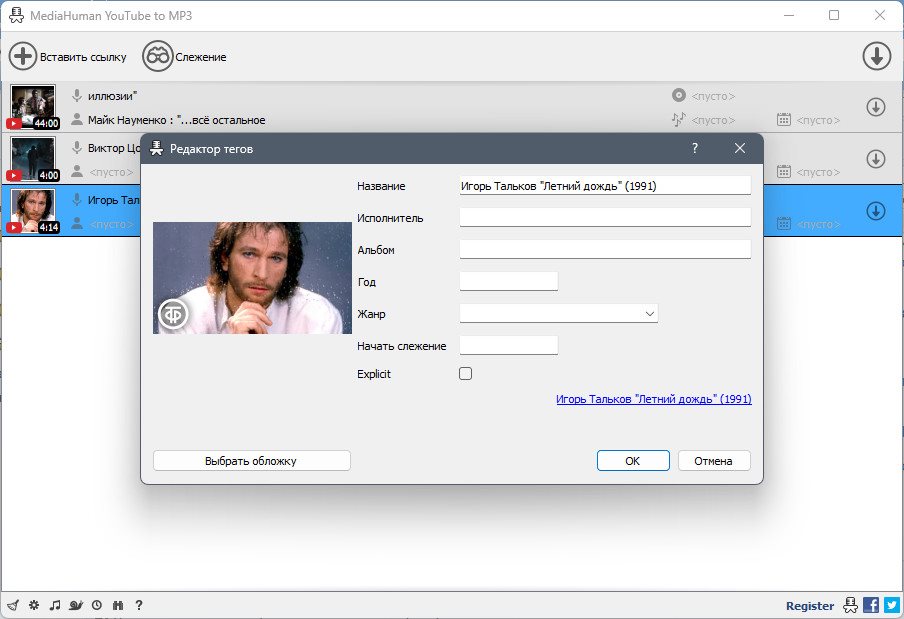Viewport: 904px width, 619px height.
Task: Click the binoculars search icon in bottom bar
Action: click(118, 605)
